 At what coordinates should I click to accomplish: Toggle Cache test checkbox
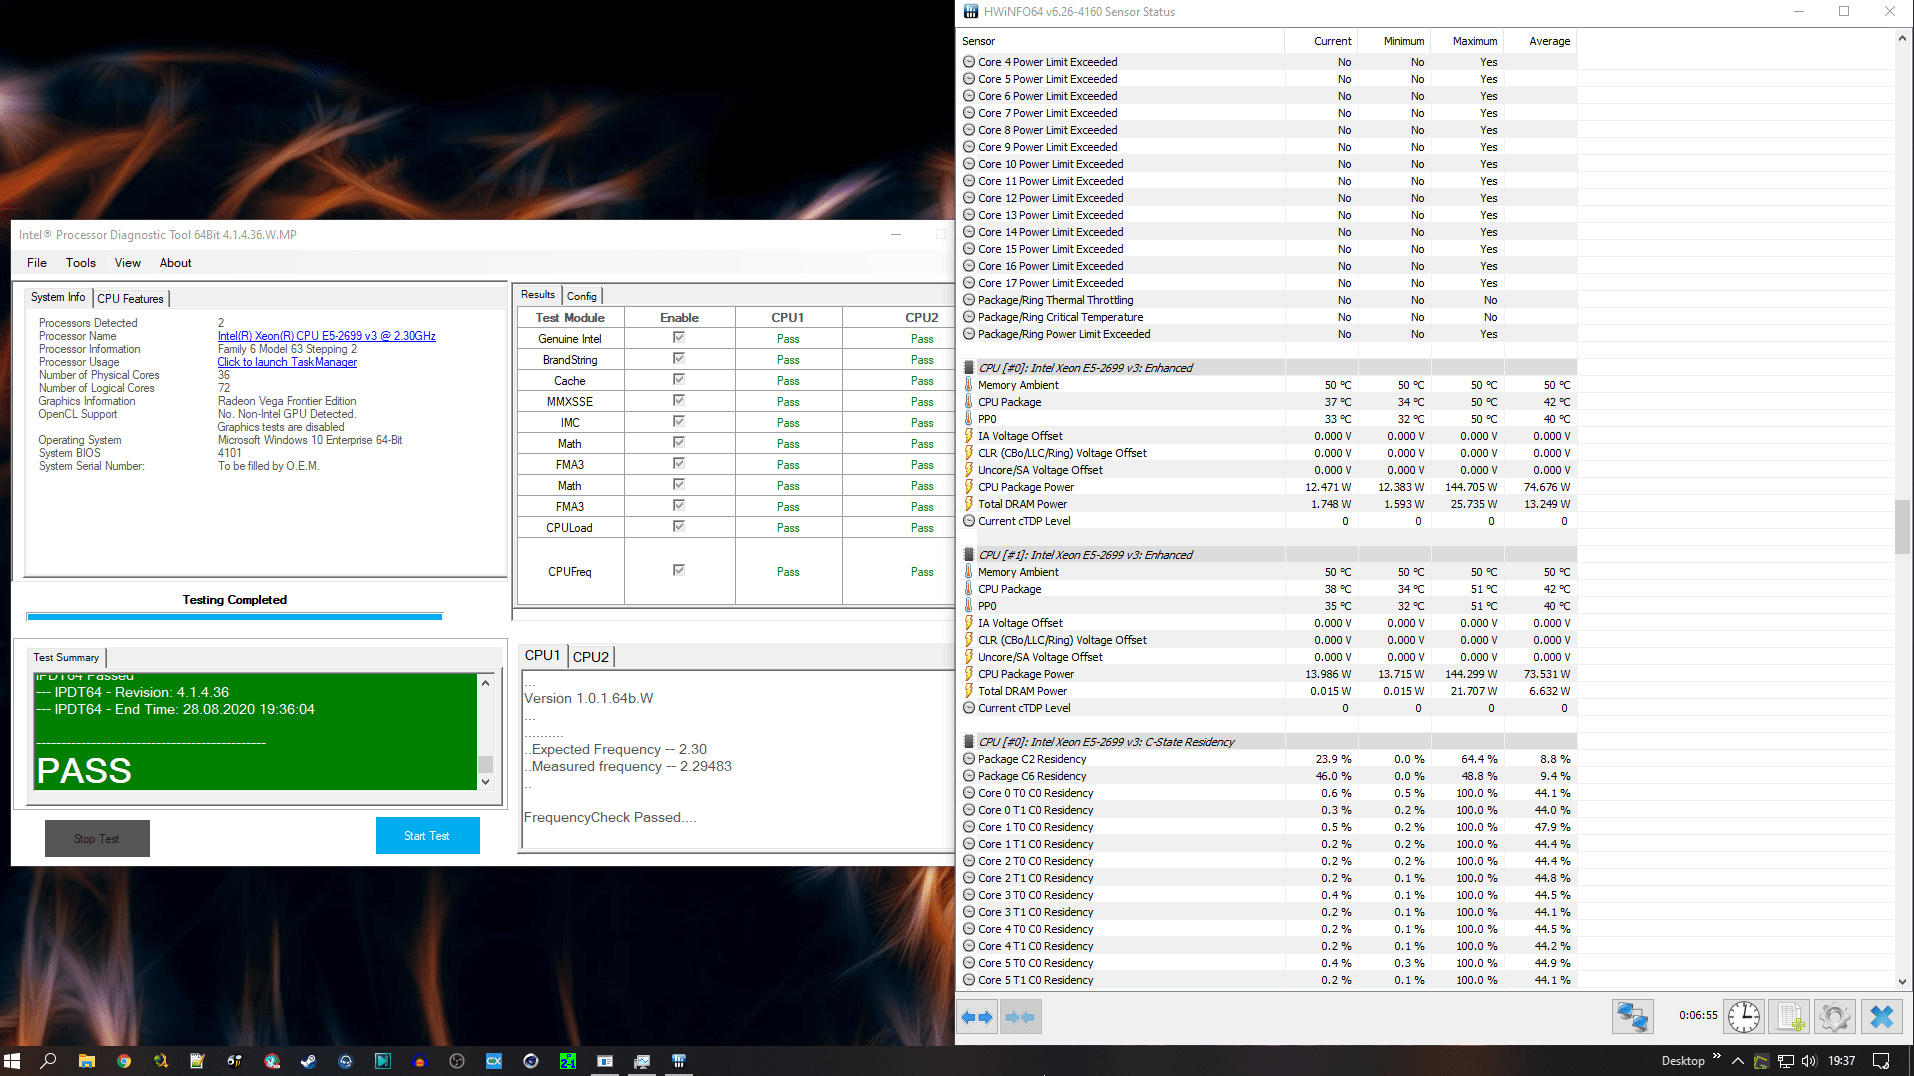[679, 380]
